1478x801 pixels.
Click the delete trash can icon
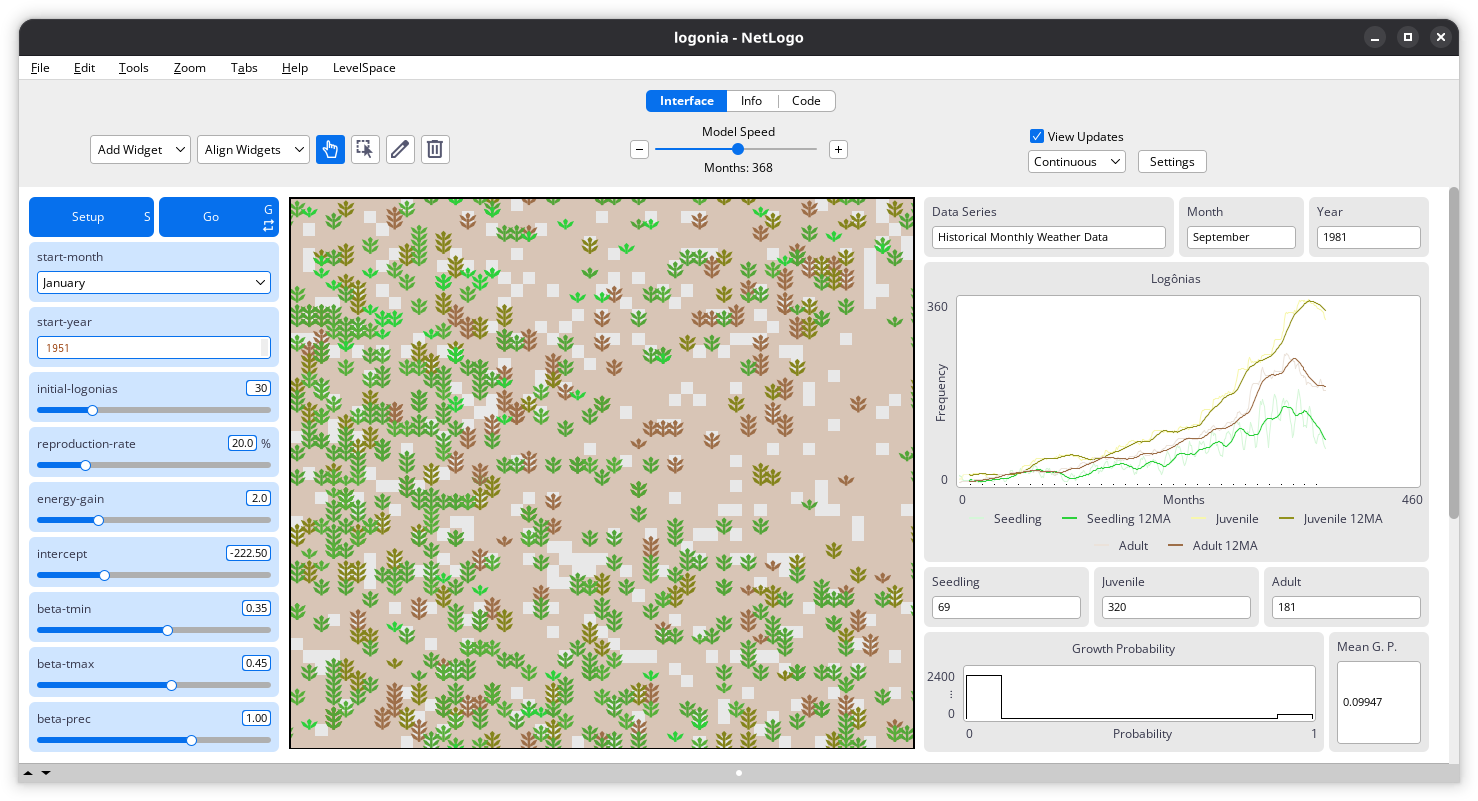tap(435, 150)
